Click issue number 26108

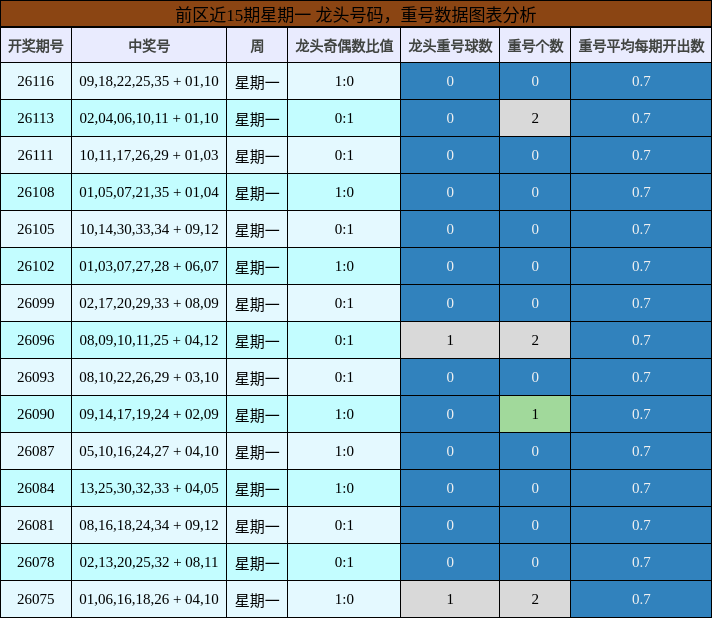(x=36, y=192)
